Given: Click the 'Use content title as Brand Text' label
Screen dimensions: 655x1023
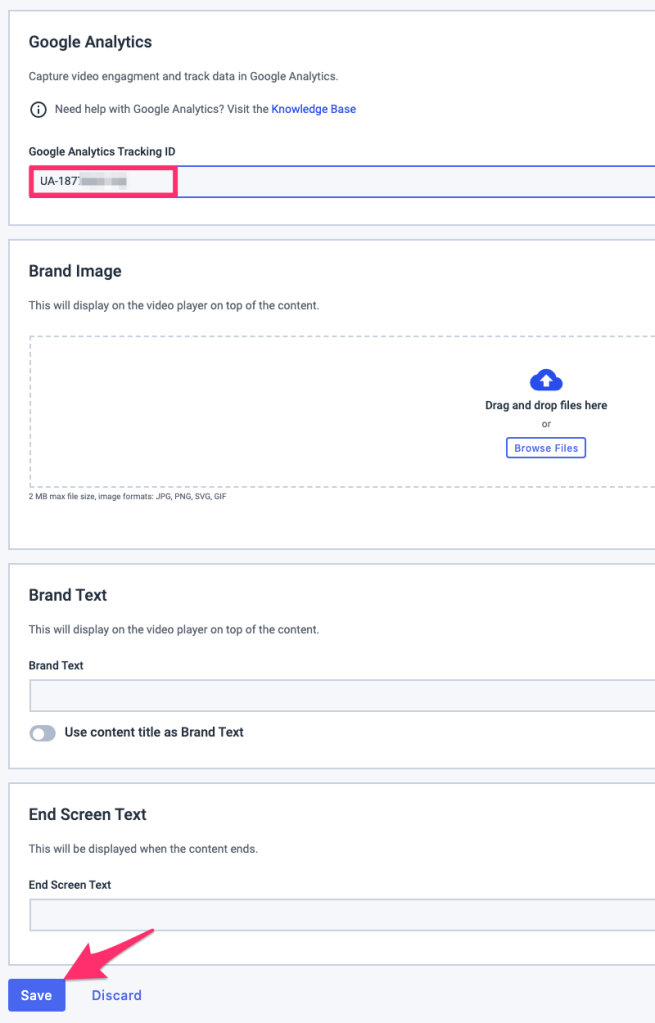Looking at the screenshot, I should (154, 732).
